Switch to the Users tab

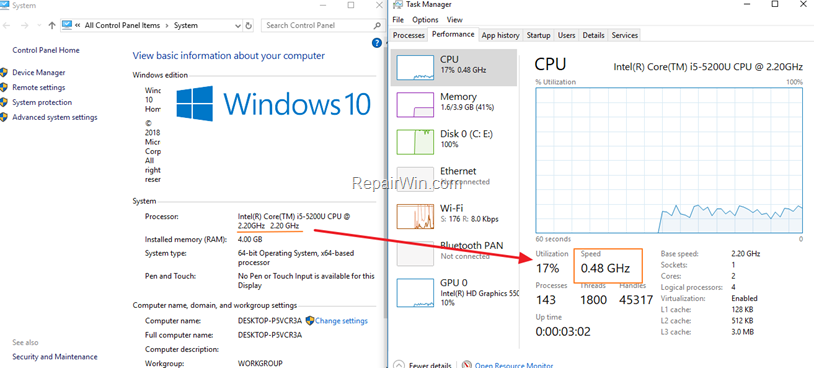(566, 35)
